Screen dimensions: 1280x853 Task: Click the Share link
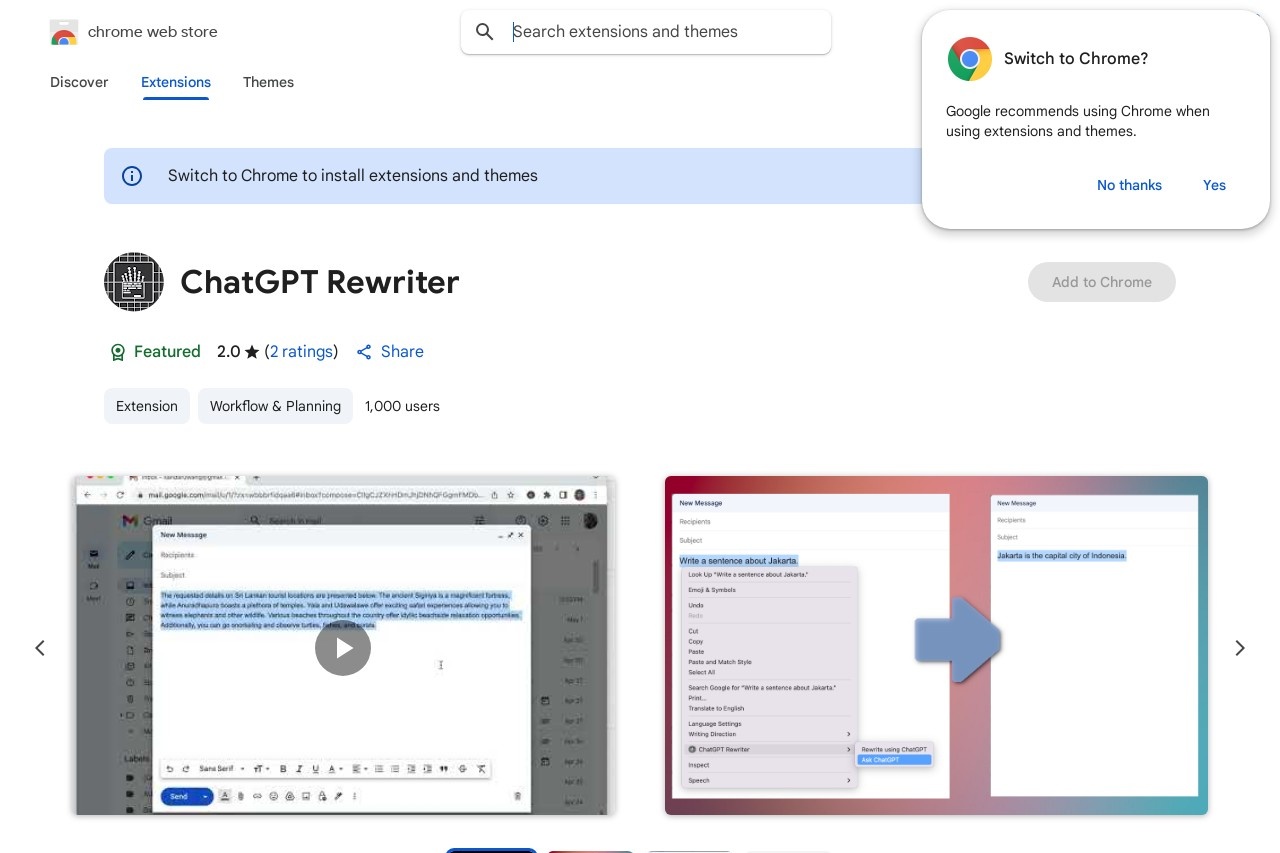point(390,352)
